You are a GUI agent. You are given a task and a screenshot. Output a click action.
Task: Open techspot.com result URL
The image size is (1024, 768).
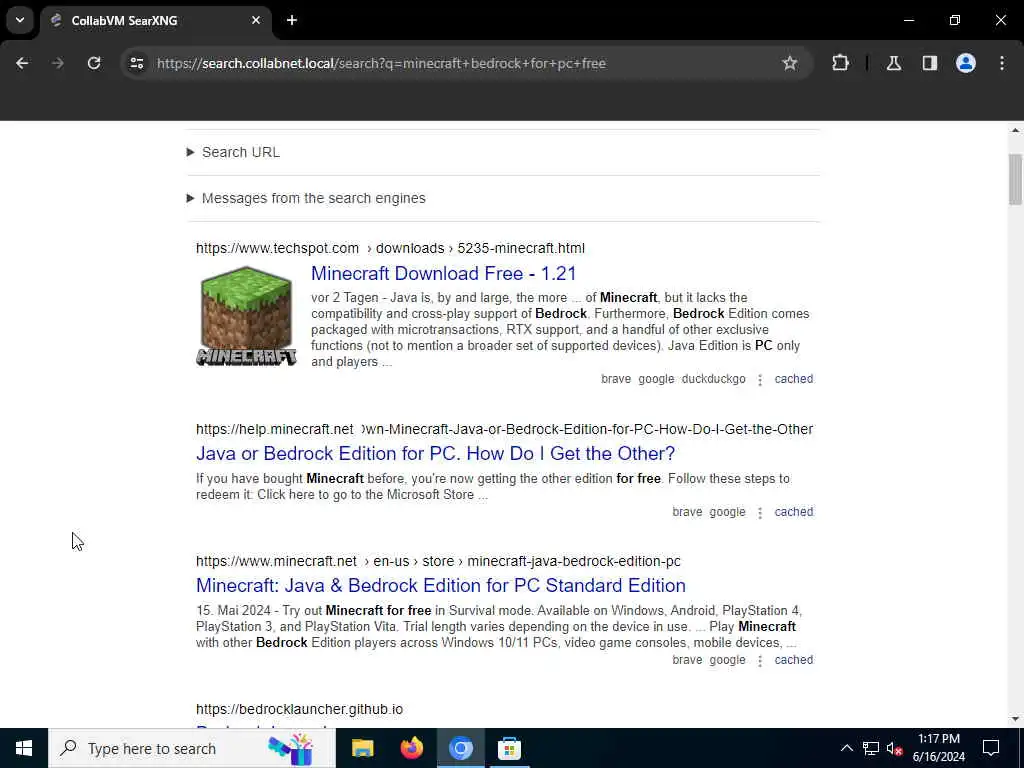[391, 248]
